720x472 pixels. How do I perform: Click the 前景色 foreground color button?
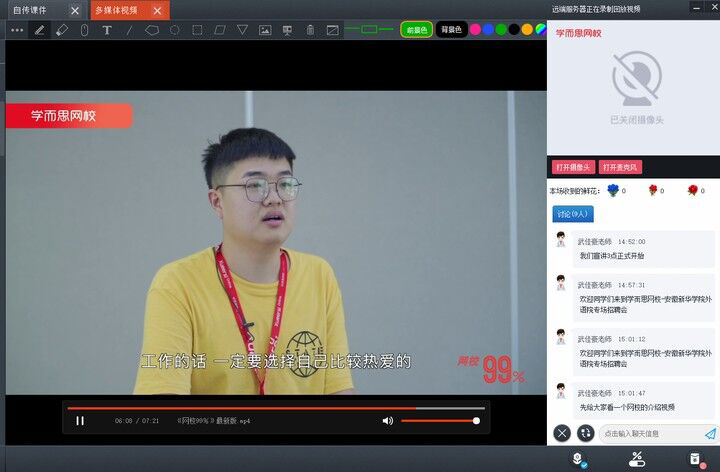416,30
